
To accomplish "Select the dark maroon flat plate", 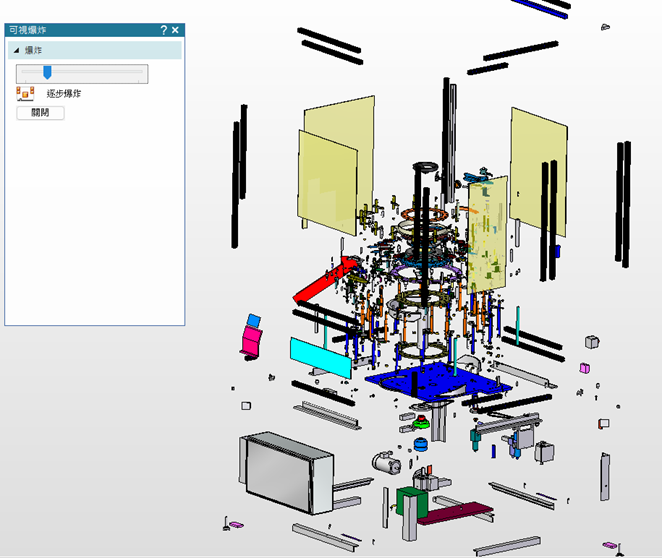I will [x=455, y=512].
